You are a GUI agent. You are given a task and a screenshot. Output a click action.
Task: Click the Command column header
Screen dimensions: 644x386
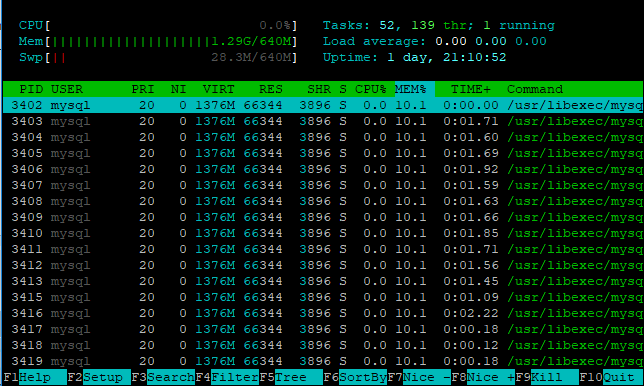pos(535,89)
